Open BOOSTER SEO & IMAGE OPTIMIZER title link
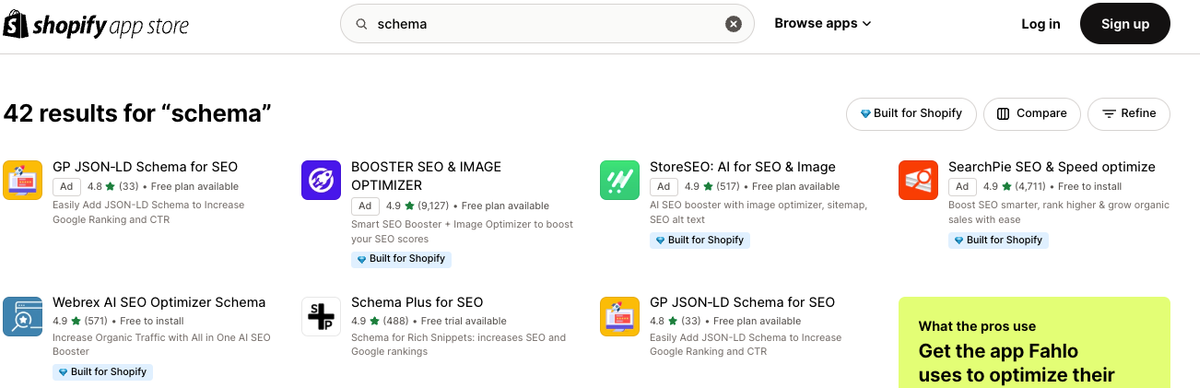The image size is (1200, 388). coord(426,176)
